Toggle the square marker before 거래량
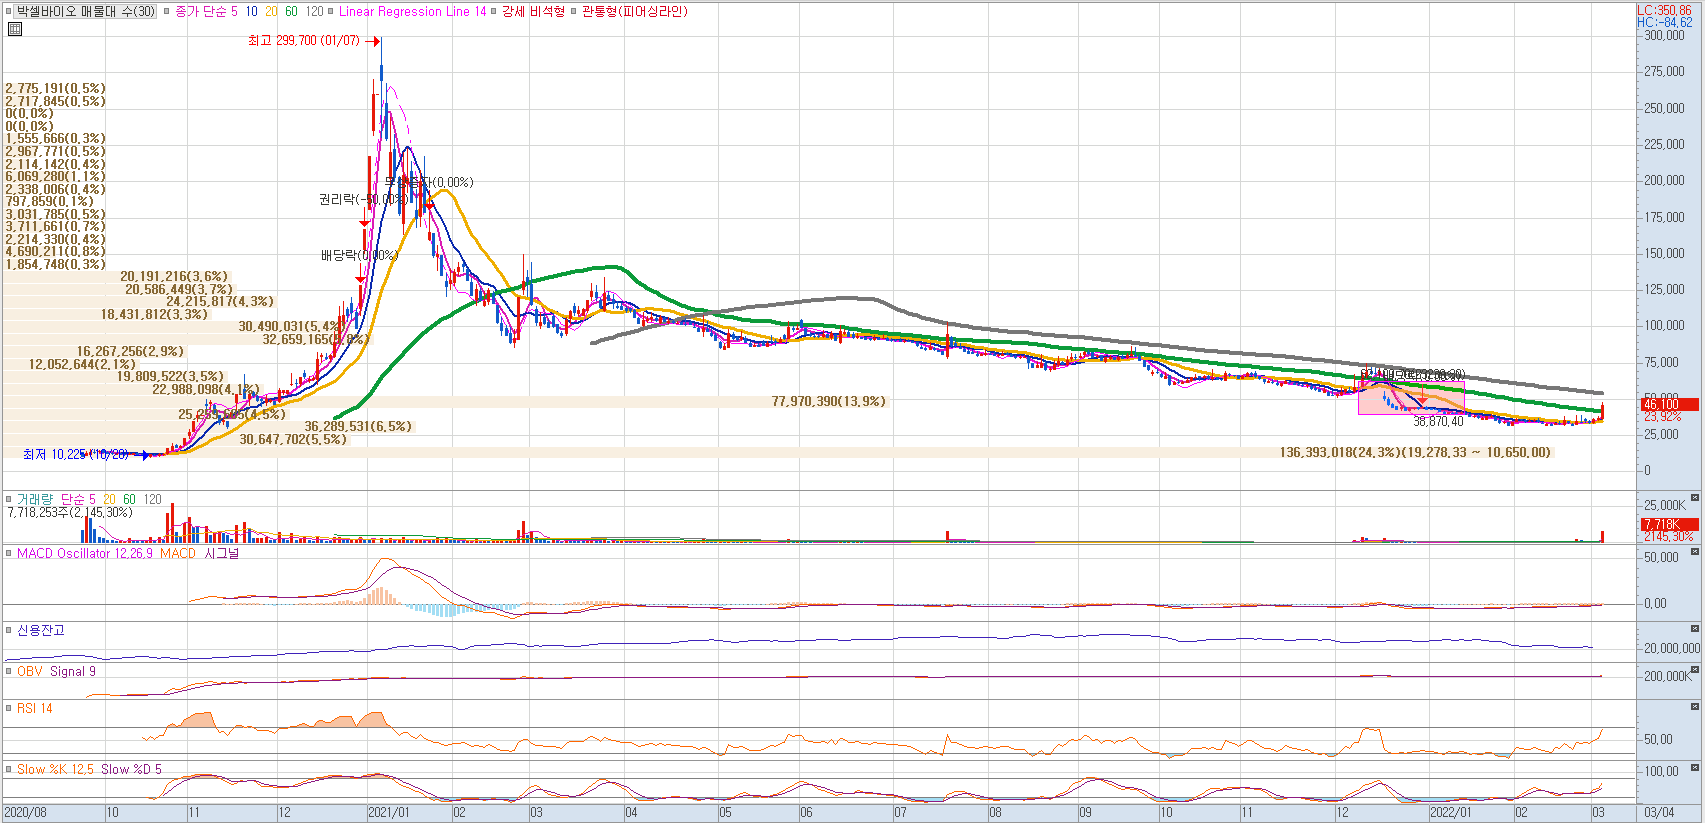The width and height of the screenshot is (1705, 823). (9, 499)
